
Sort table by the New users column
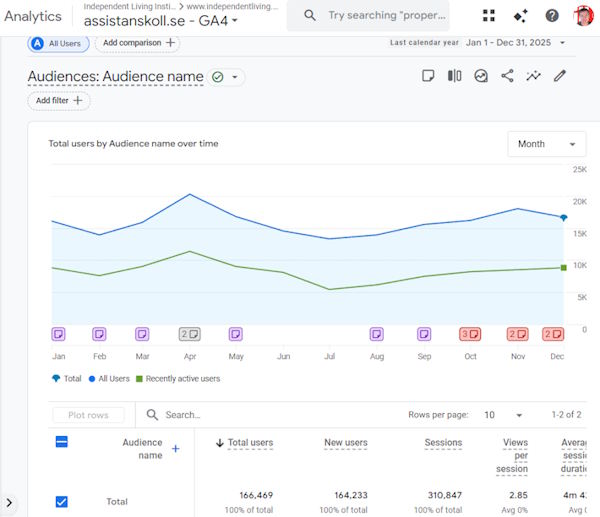coord(345,443)
